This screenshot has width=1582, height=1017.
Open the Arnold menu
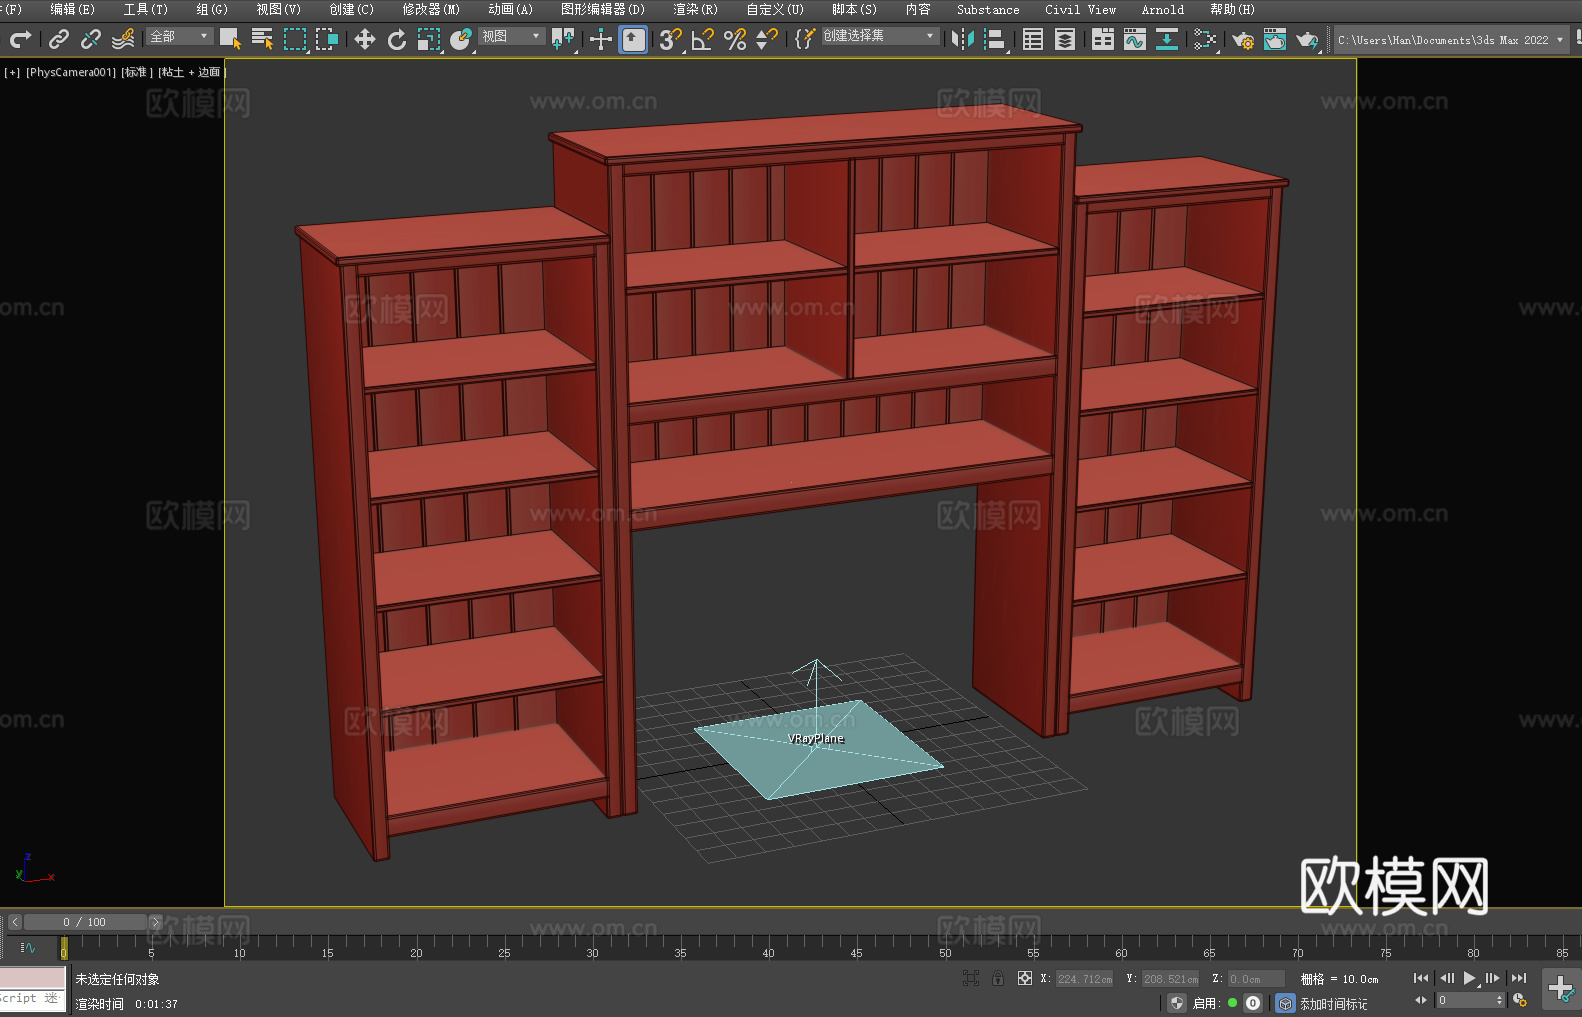click(1162, 9)
